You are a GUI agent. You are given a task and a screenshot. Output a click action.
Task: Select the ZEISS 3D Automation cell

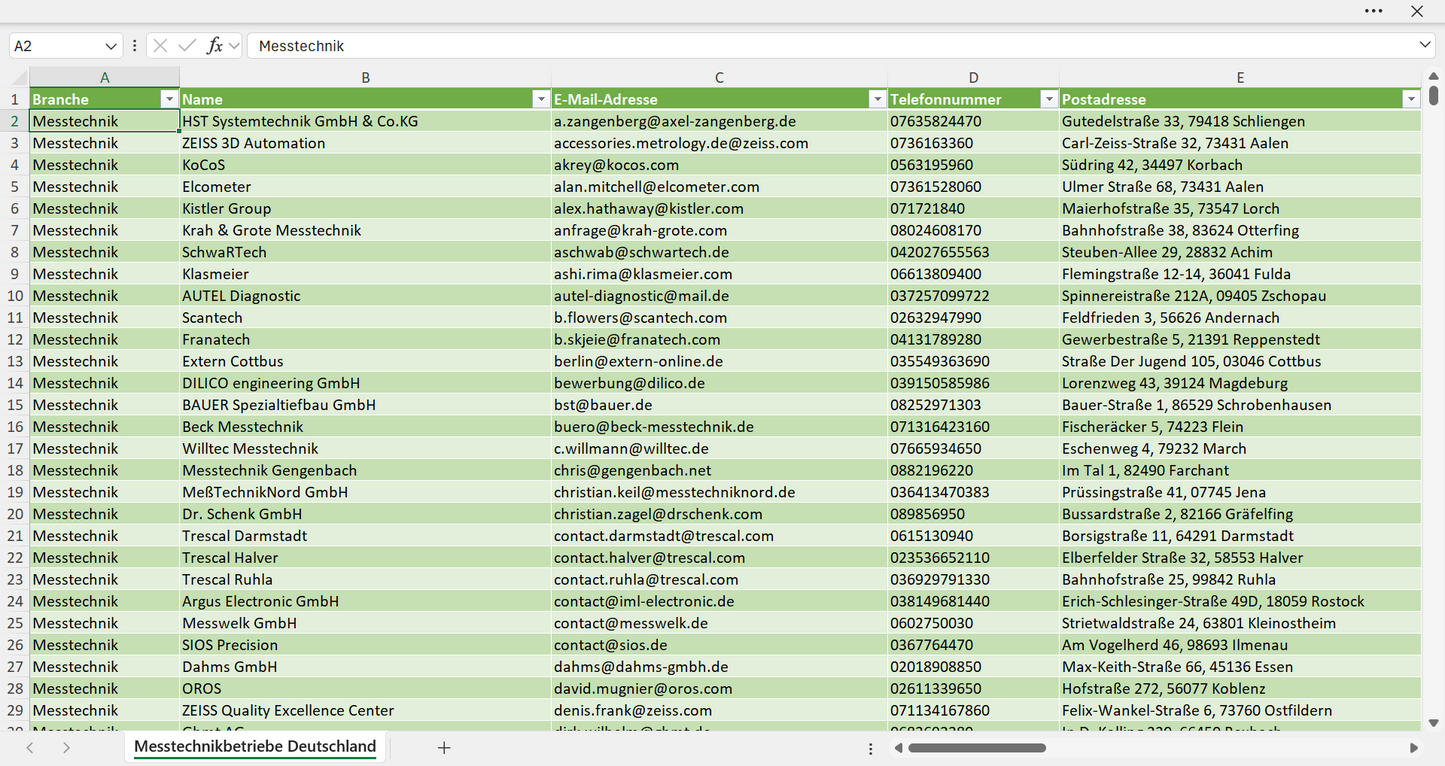366,143
